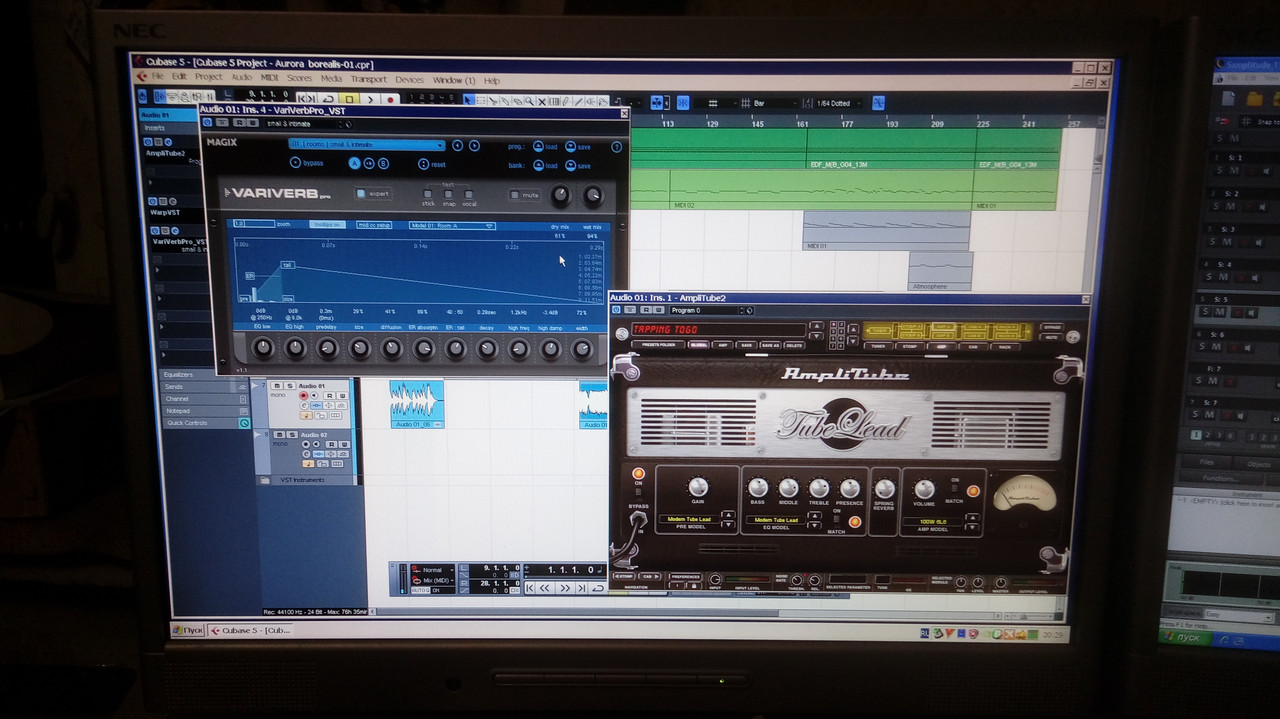Open the Project menu
The width and height of the screenshot is (1280, 719).
coord(208,78)
